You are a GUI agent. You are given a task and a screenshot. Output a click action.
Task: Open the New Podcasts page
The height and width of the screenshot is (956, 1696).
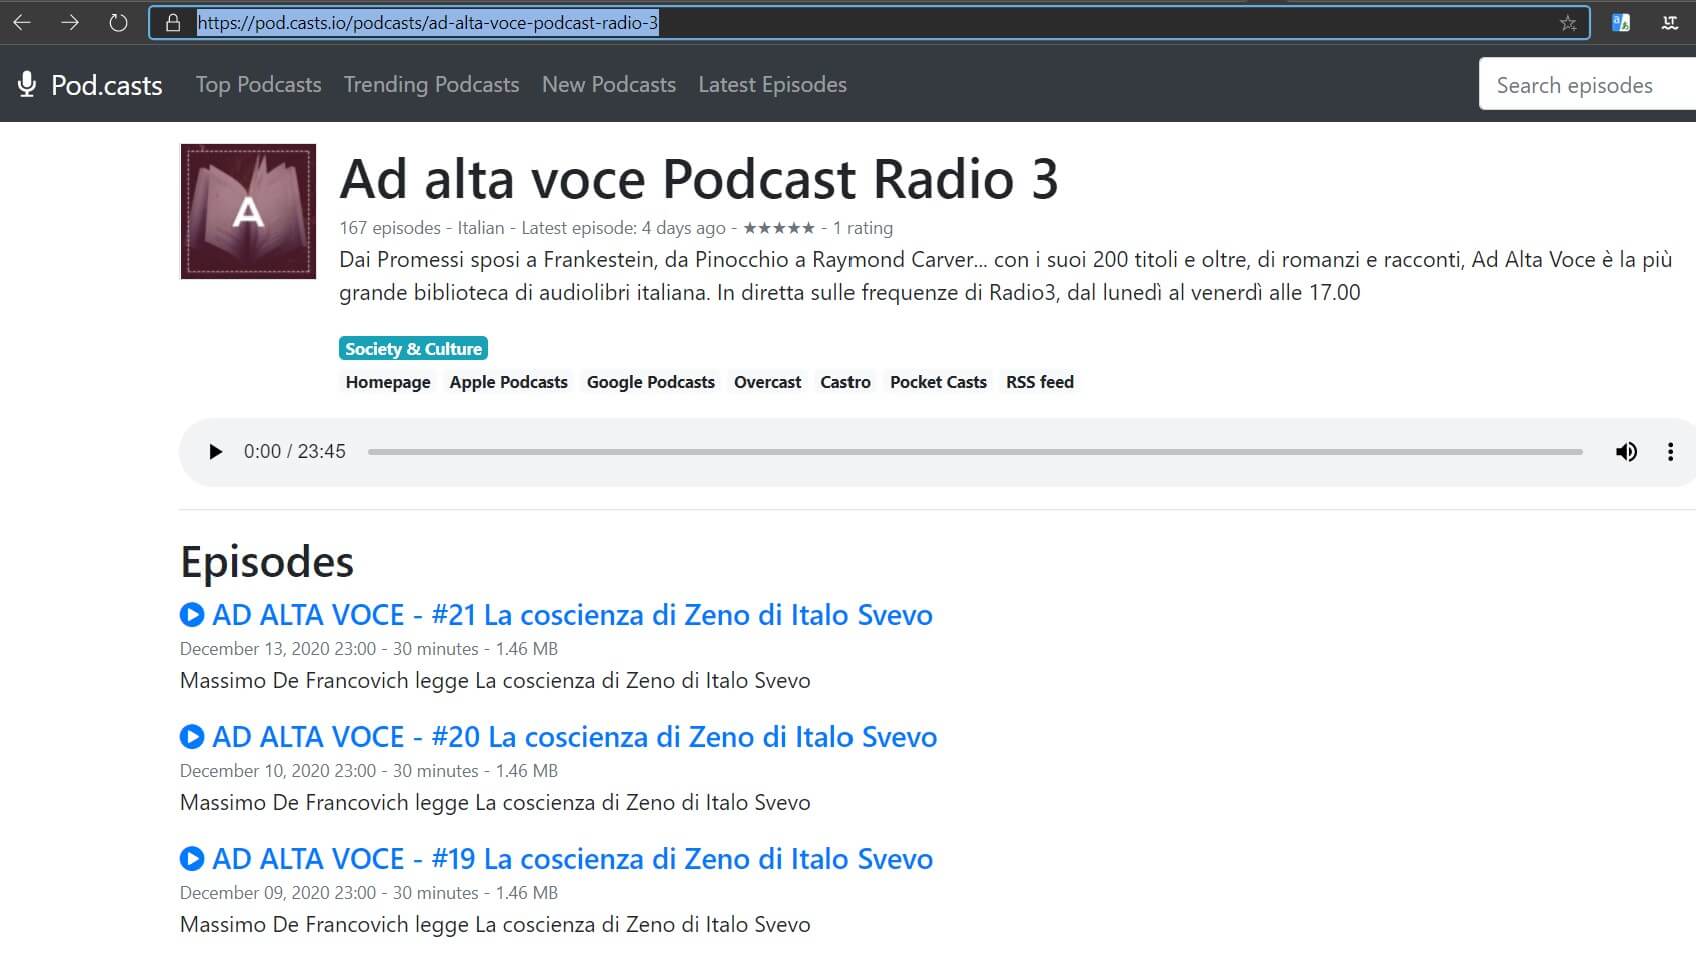point(608,85)
